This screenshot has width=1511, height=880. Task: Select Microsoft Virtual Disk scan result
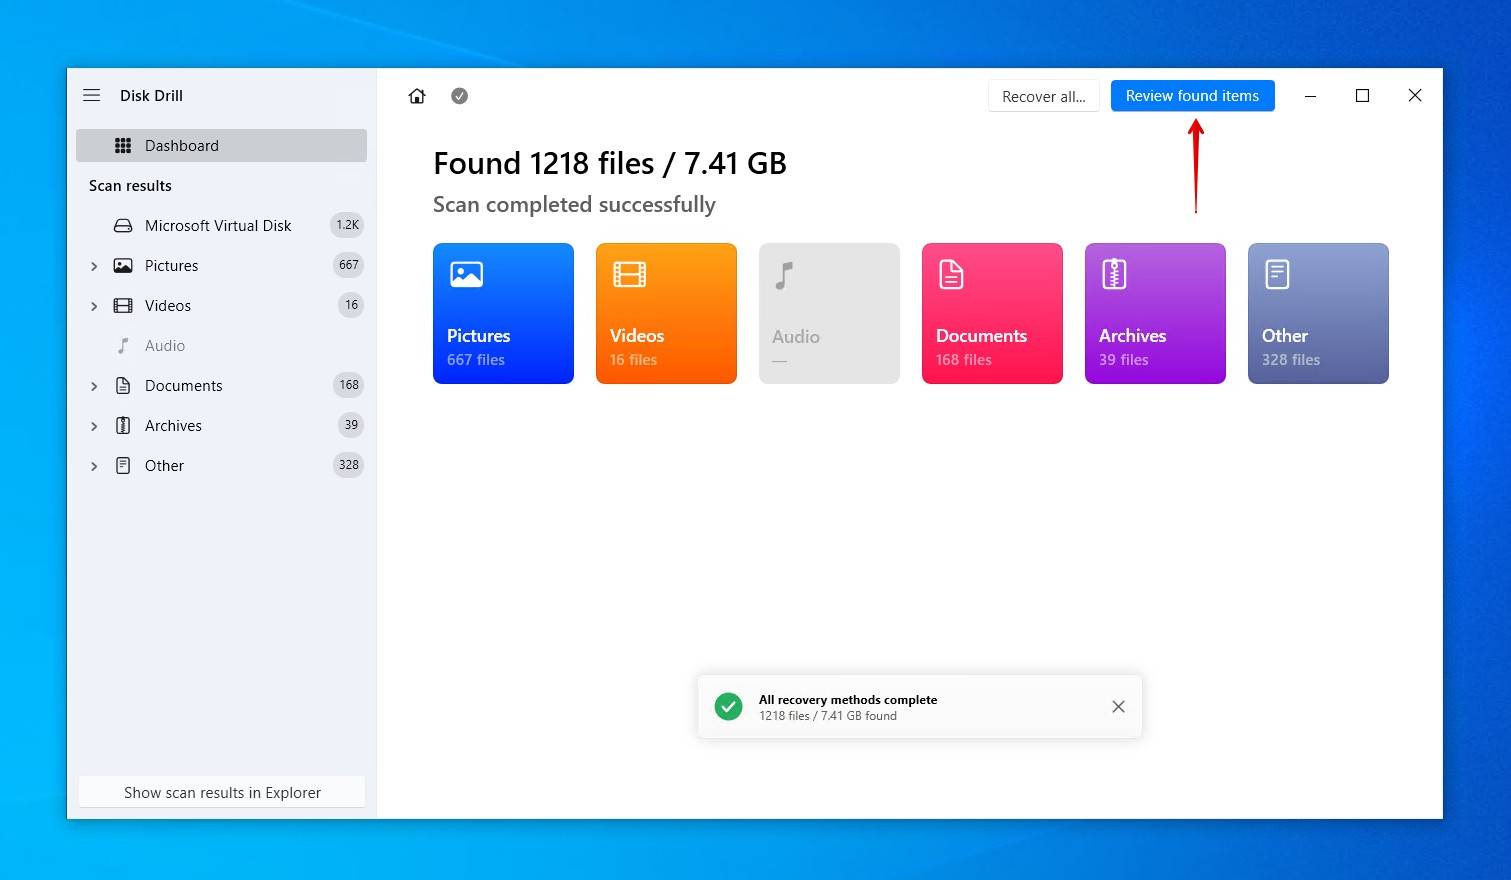coord(218,226)
